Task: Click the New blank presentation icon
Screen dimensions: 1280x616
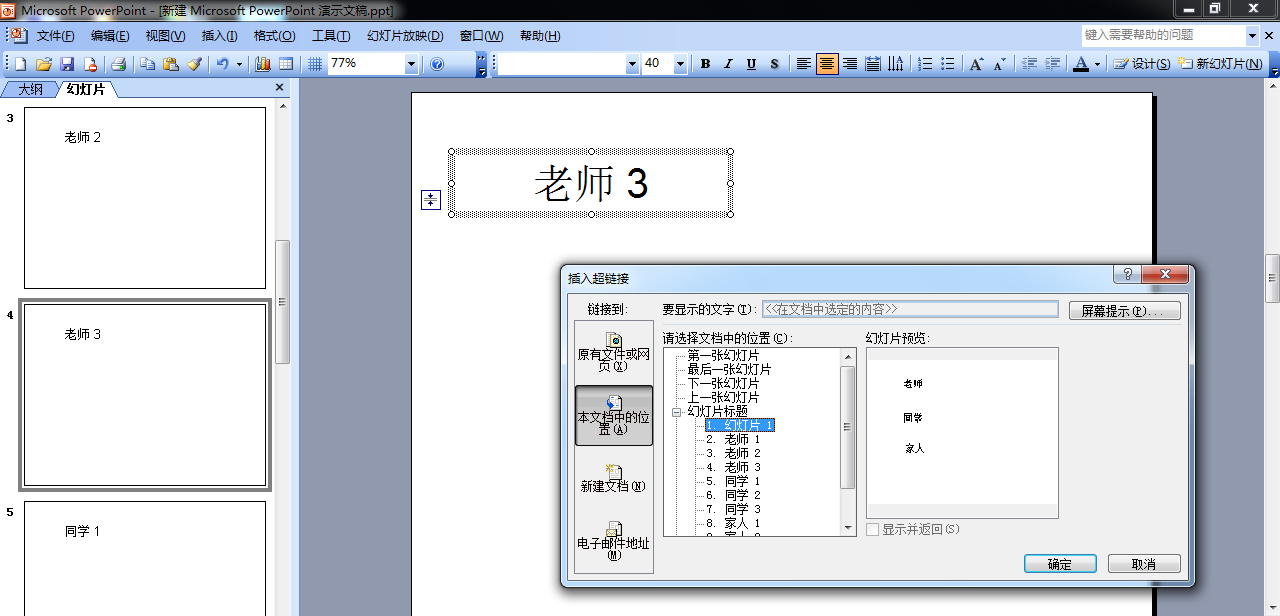Action: click(20, 64)
